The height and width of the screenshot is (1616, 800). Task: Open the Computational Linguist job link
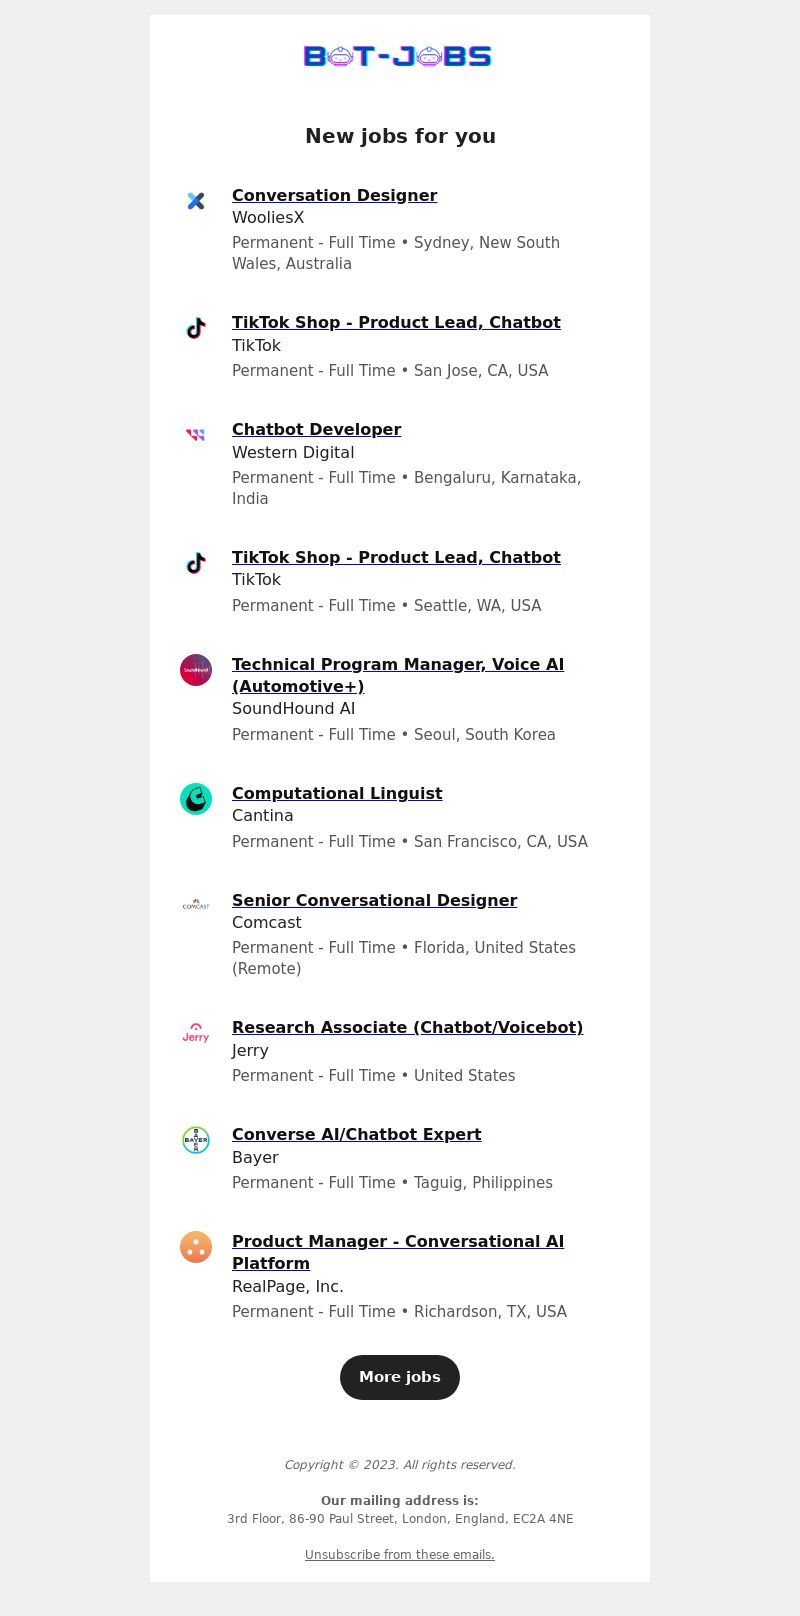337,793
